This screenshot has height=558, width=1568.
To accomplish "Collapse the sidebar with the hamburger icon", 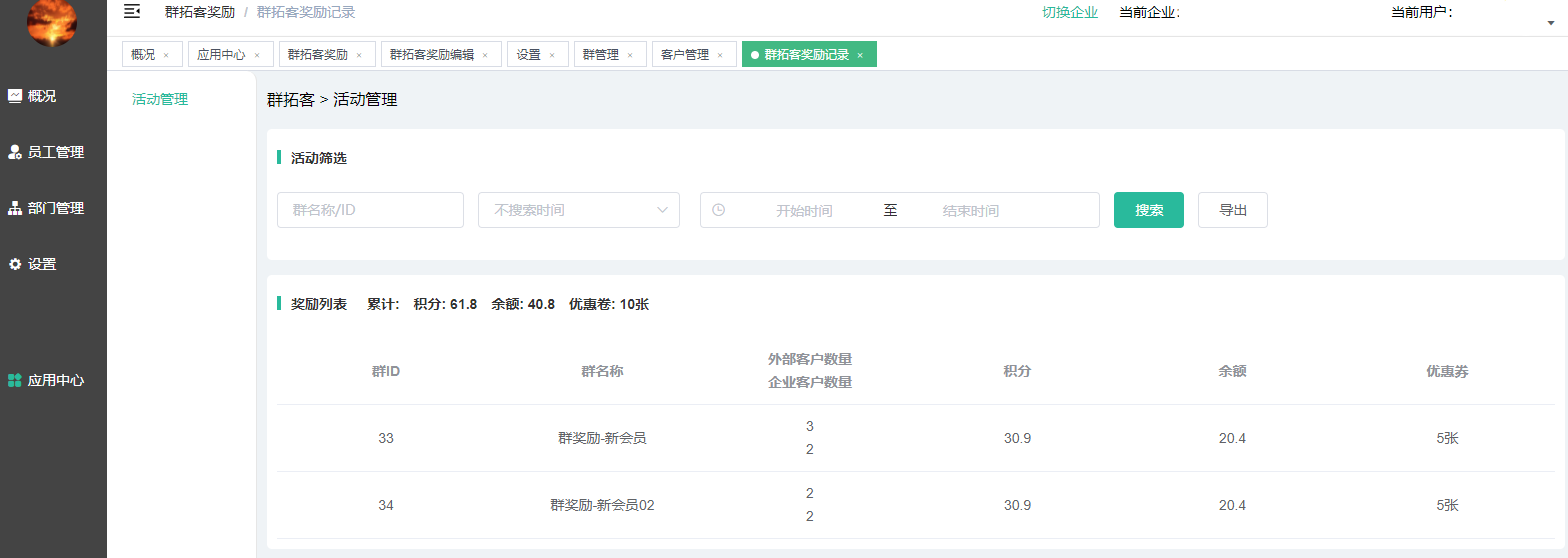I will click(x=131, y=12).
